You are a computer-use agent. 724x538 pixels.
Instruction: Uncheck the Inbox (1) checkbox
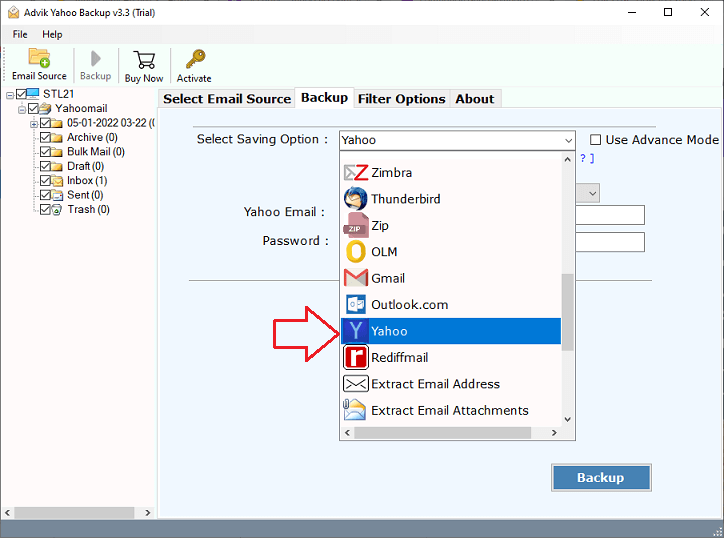45,181
